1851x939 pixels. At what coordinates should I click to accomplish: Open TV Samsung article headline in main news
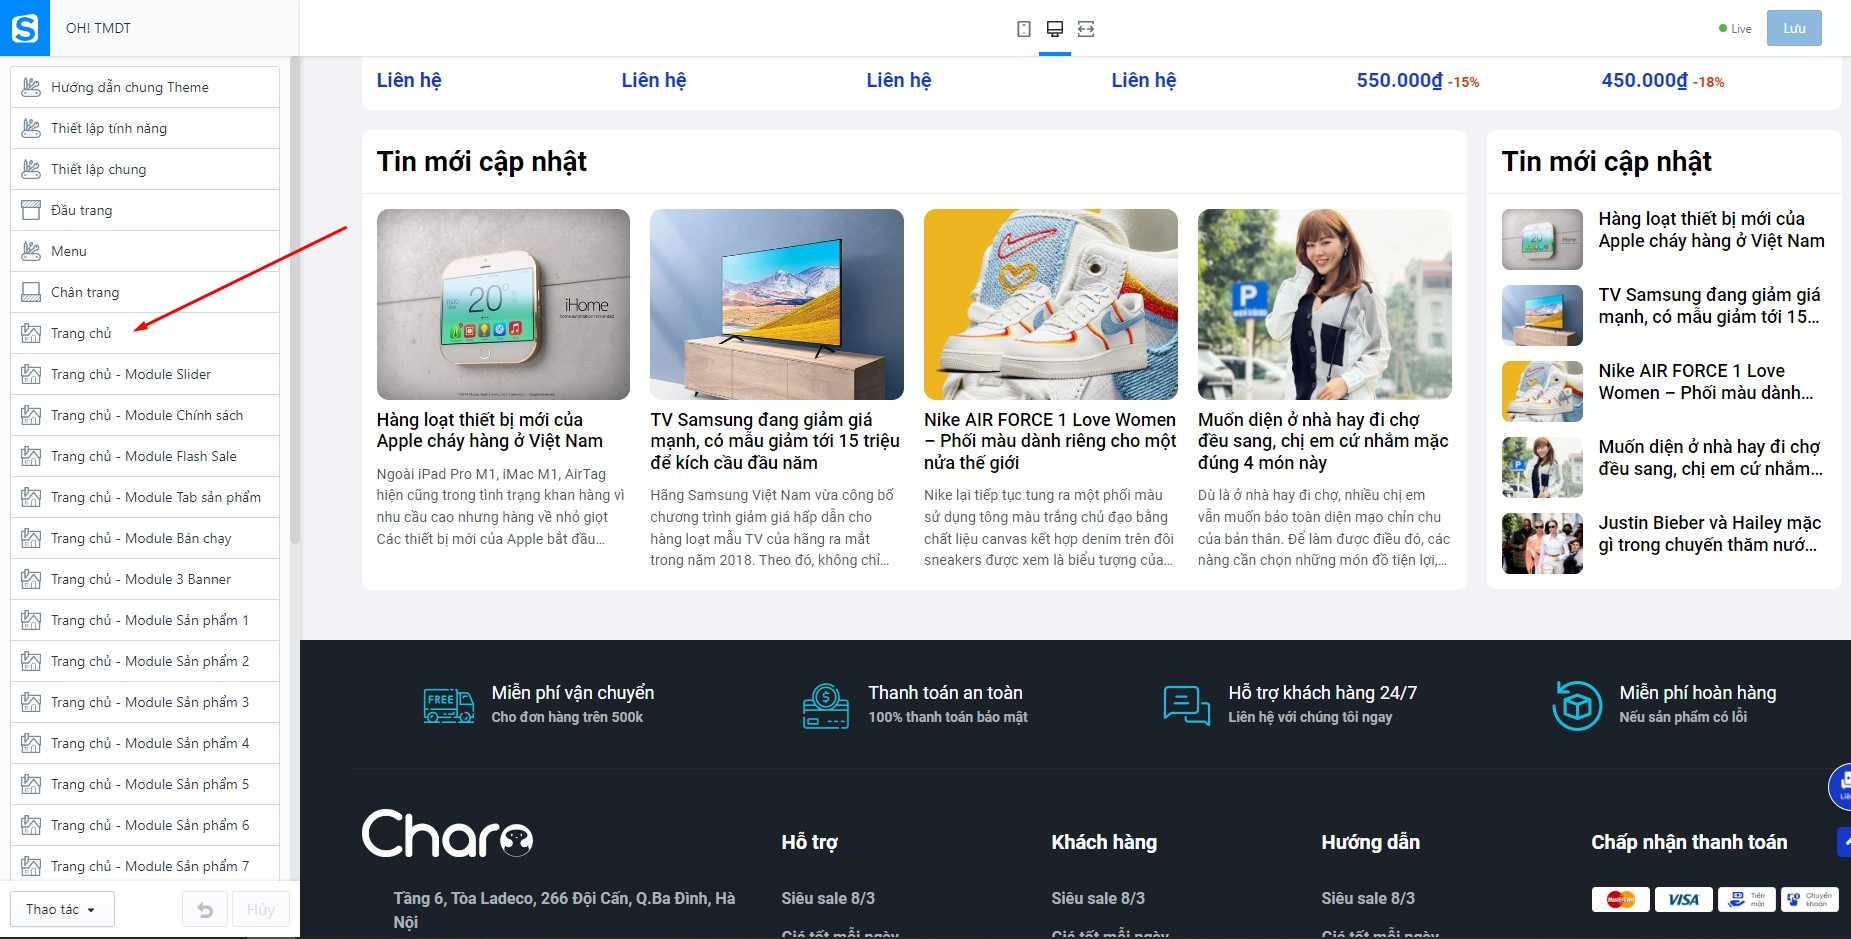click(x=775, y=441)
